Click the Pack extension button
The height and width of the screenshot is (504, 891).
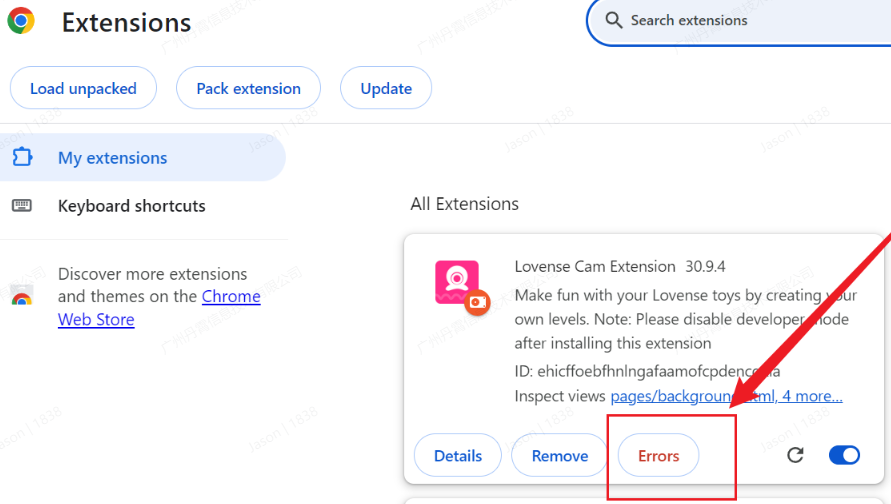[248, 88]
